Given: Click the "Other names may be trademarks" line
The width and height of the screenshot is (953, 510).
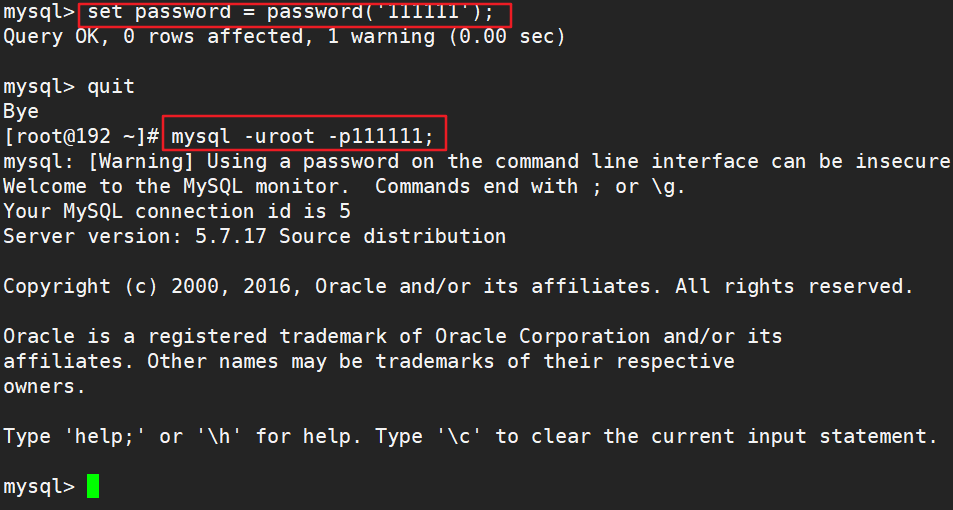Looking at the screenshot, I should coord(368,361).
